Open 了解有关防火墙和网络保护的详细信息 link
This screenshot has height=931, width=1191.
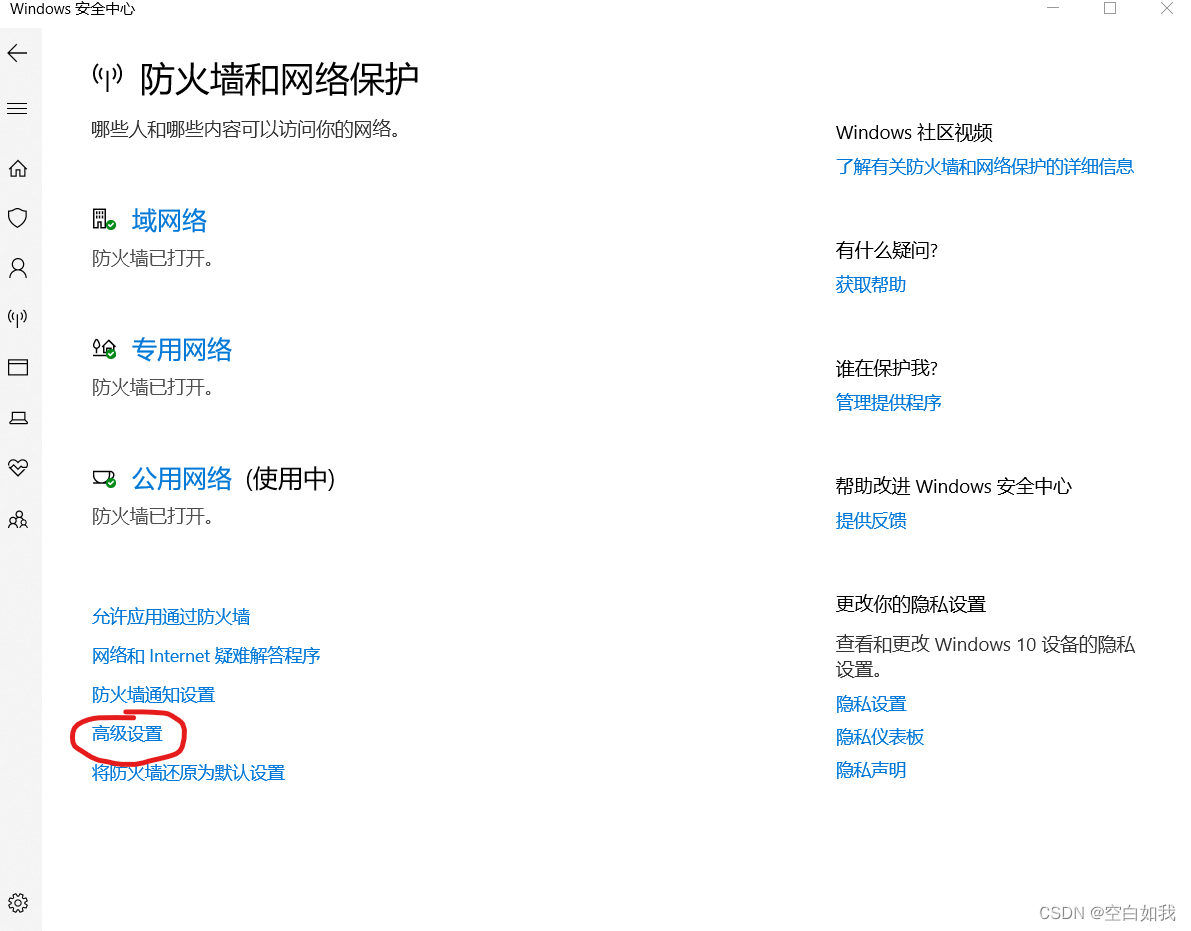point(984,166)
